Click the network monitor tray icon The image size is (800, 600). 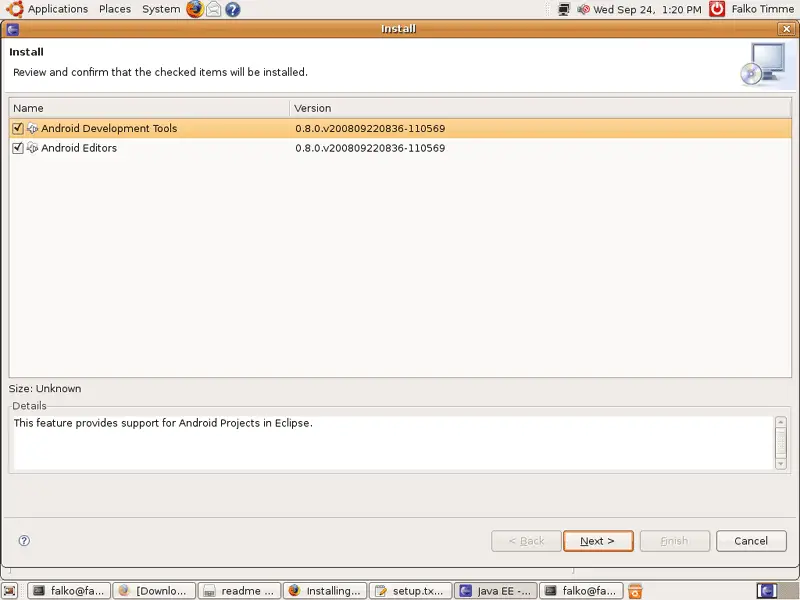[x=564, y=9]
